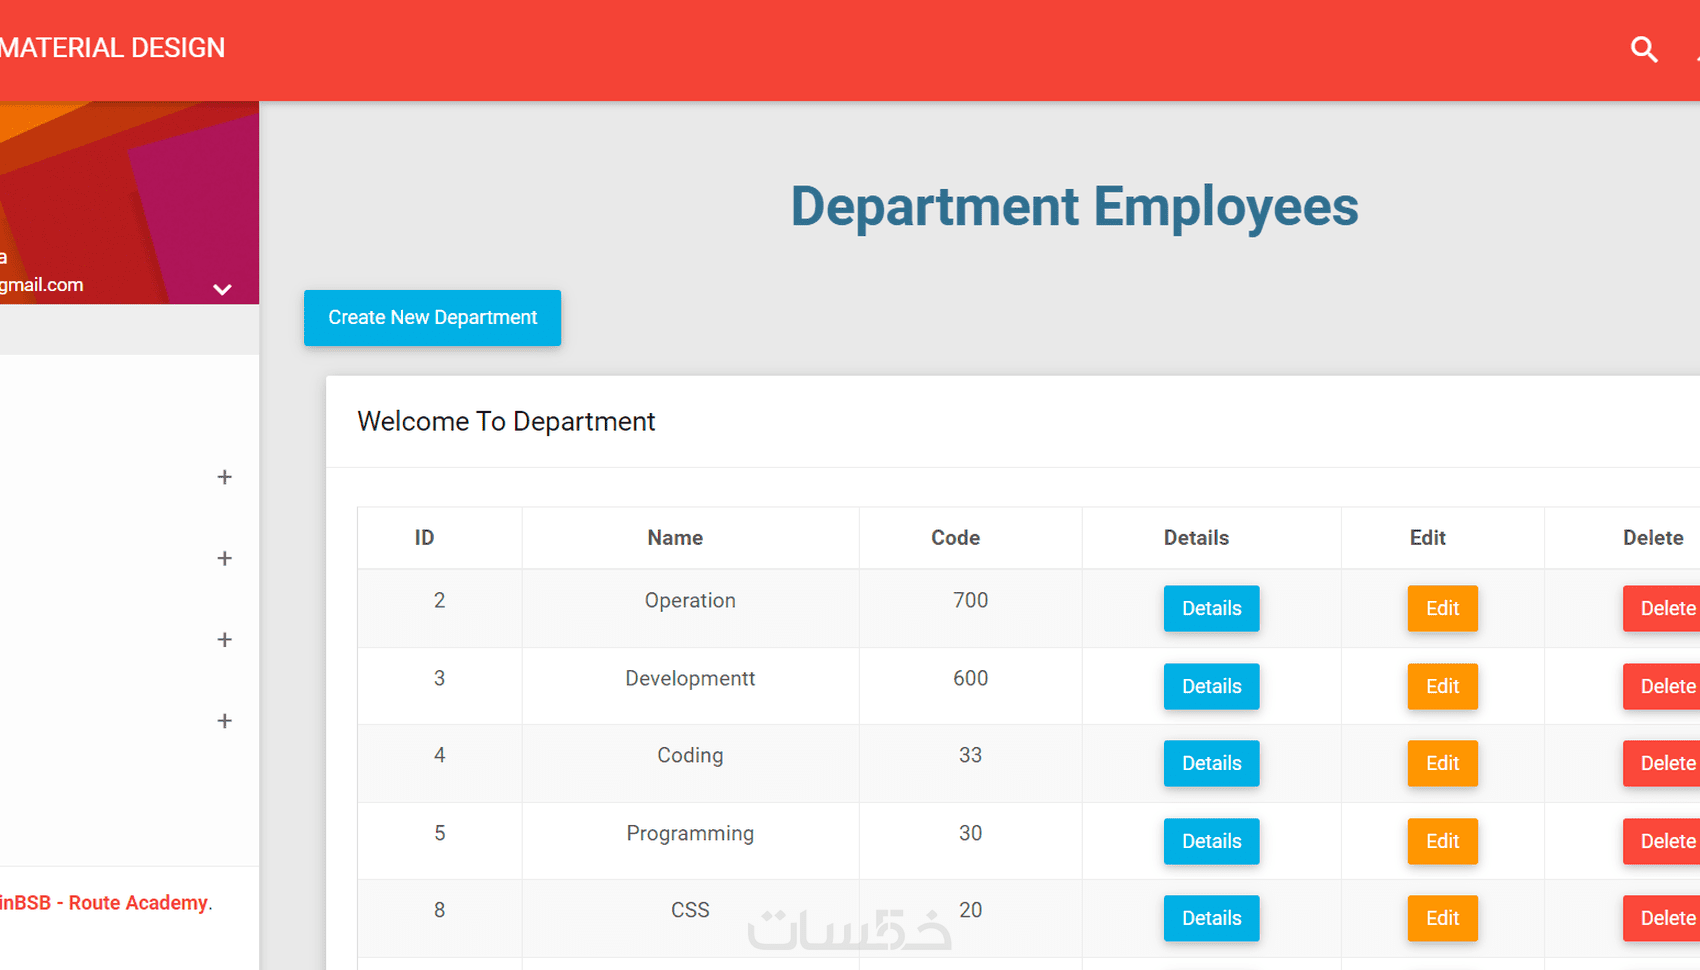
Task: Delete the Coding department row
Action: coord(1662,763)
